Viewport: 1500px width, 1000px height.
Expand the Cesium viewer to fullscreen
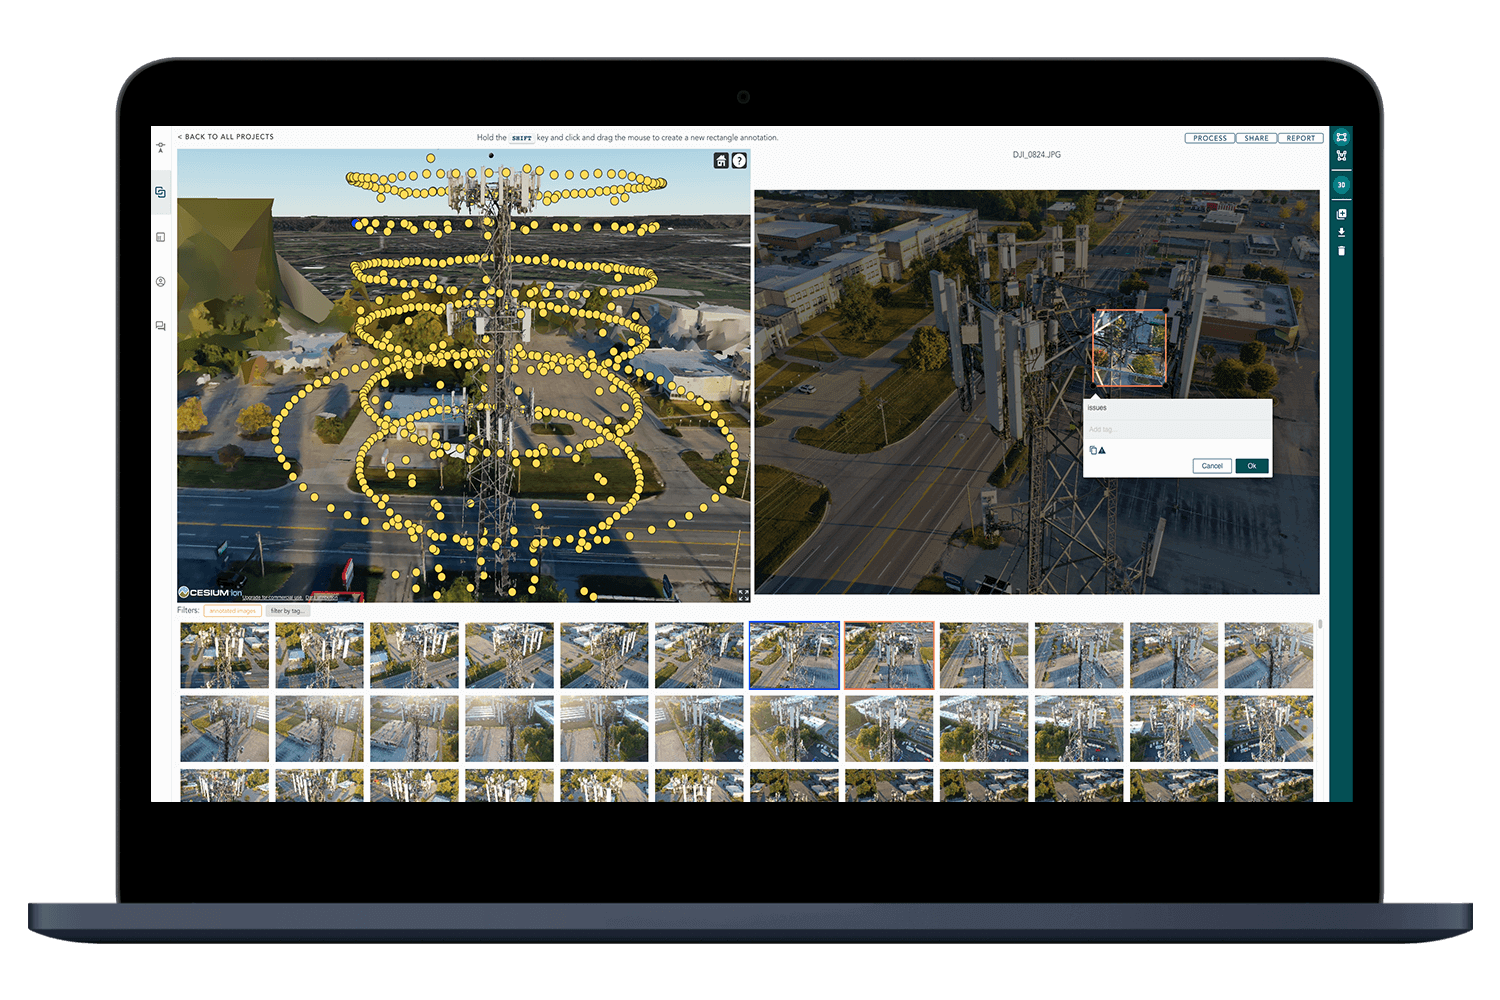(742, 594)
